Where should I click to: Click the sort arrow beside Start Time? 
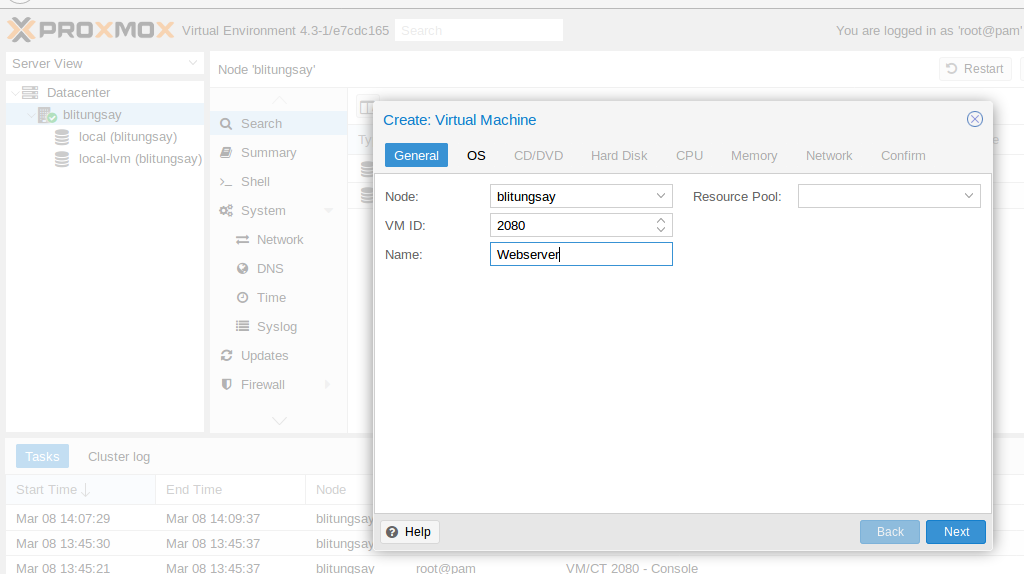(86, 490)
